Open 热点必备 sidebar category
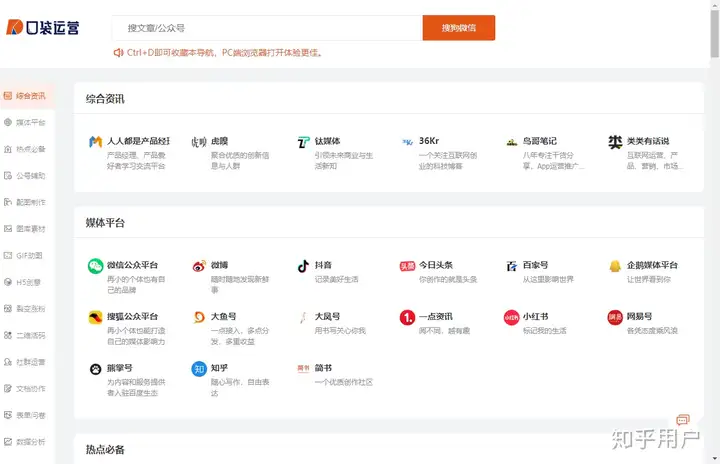Screen dimensions: 720x464 point(27,149)
